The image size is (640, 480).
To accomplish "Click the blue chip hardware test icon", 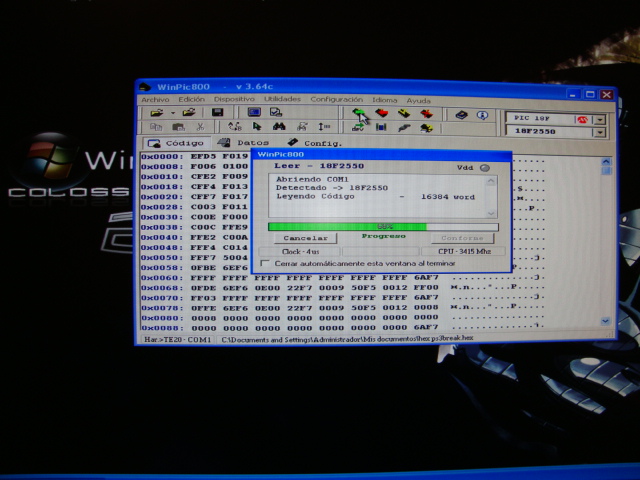I will click(x=381, y=127).
